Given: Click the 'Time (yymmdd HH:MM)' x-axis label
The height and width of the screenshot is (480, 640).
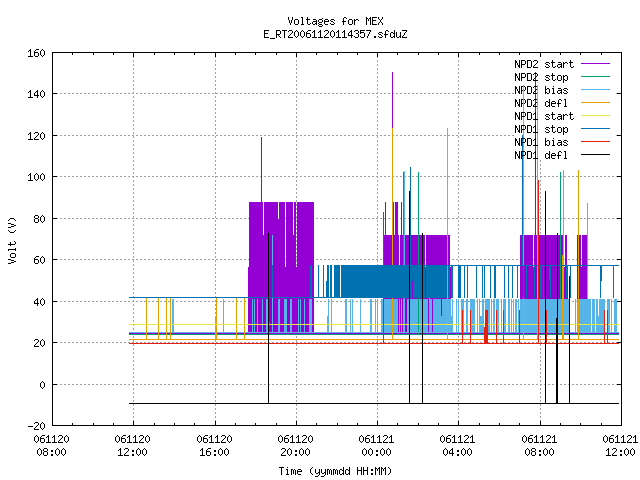Looking at the screenshot, I should 335,471.
